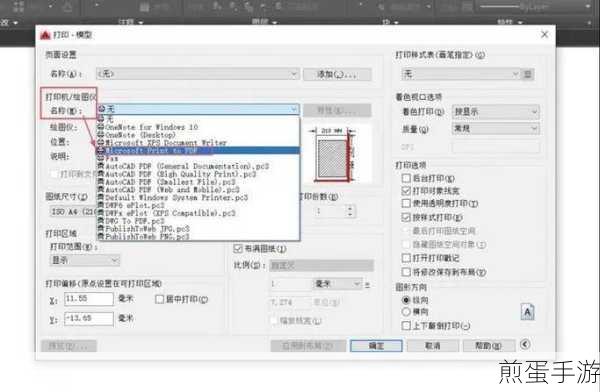600x392 pixels.
Task: Click the paper orientation preview icon
Action: (x=528, y=312)
